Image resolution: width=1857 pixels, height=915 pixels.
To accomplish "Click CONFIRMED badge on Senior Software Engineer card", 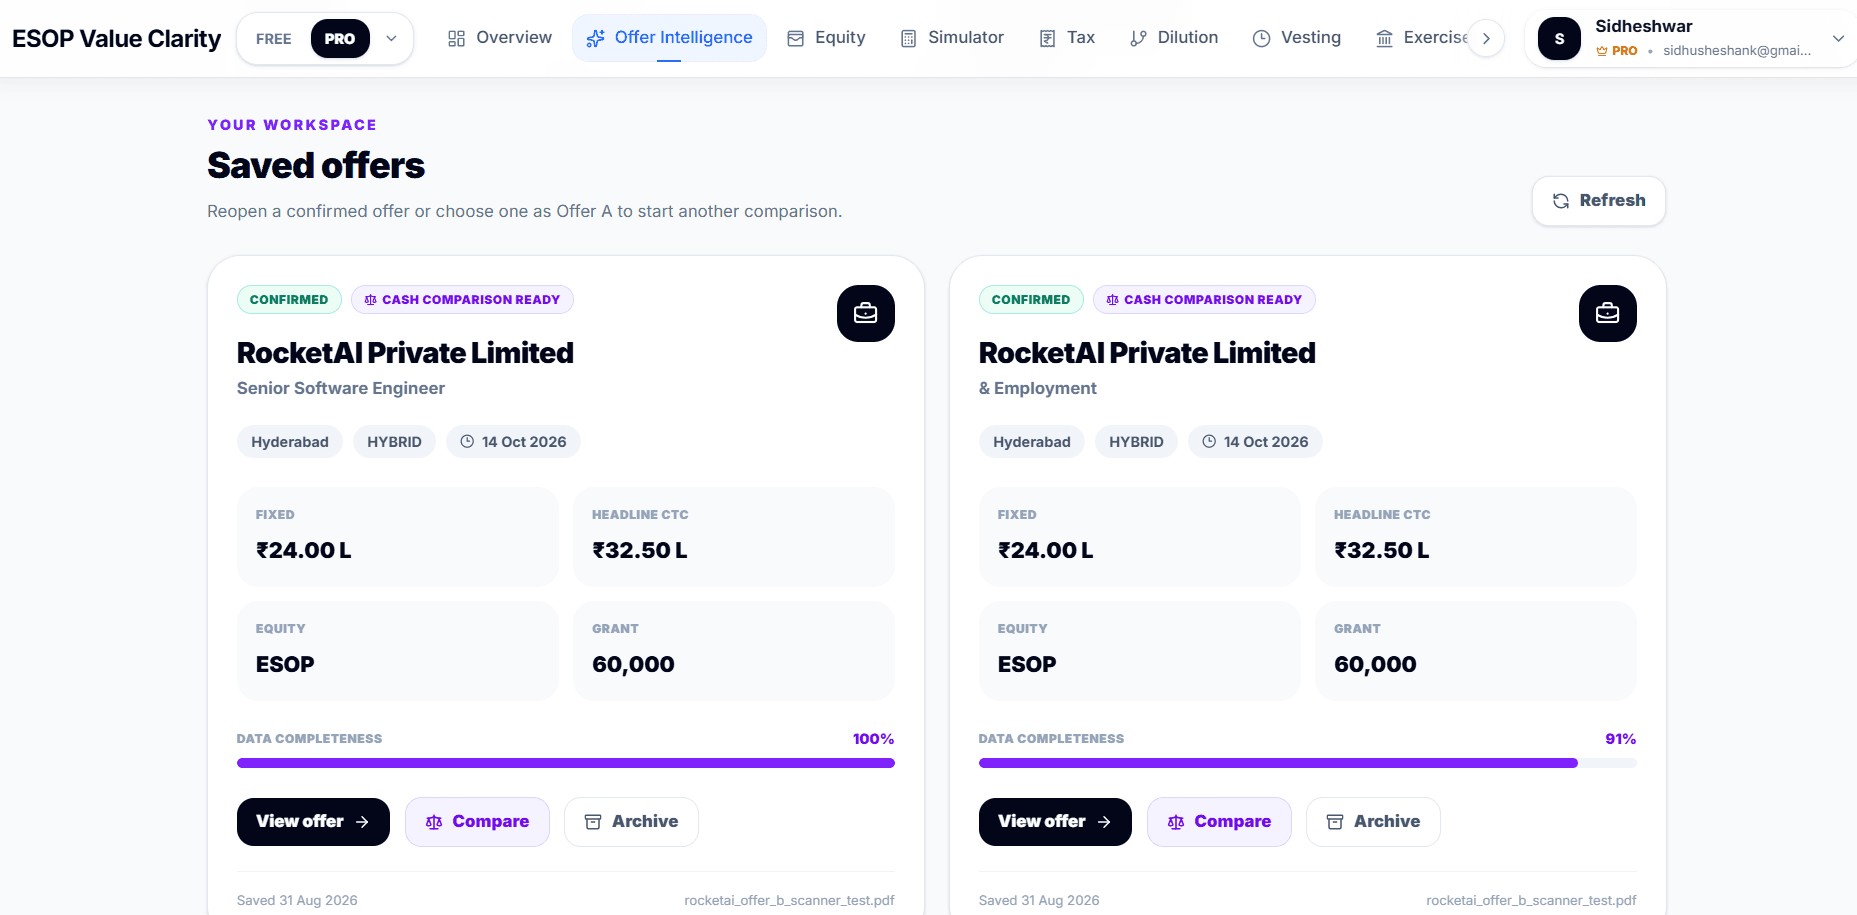I will [x=289, y=300].
